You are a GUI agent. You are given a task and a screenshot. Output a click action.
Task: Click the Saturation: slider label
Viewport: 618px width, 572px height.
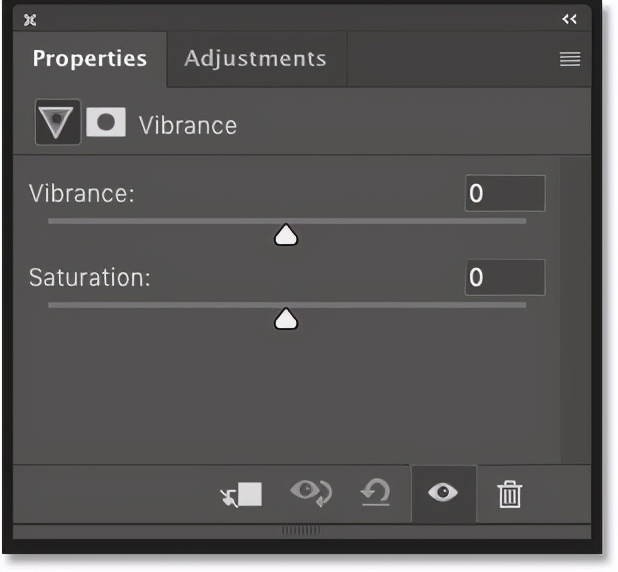click(x=89, y=278)
